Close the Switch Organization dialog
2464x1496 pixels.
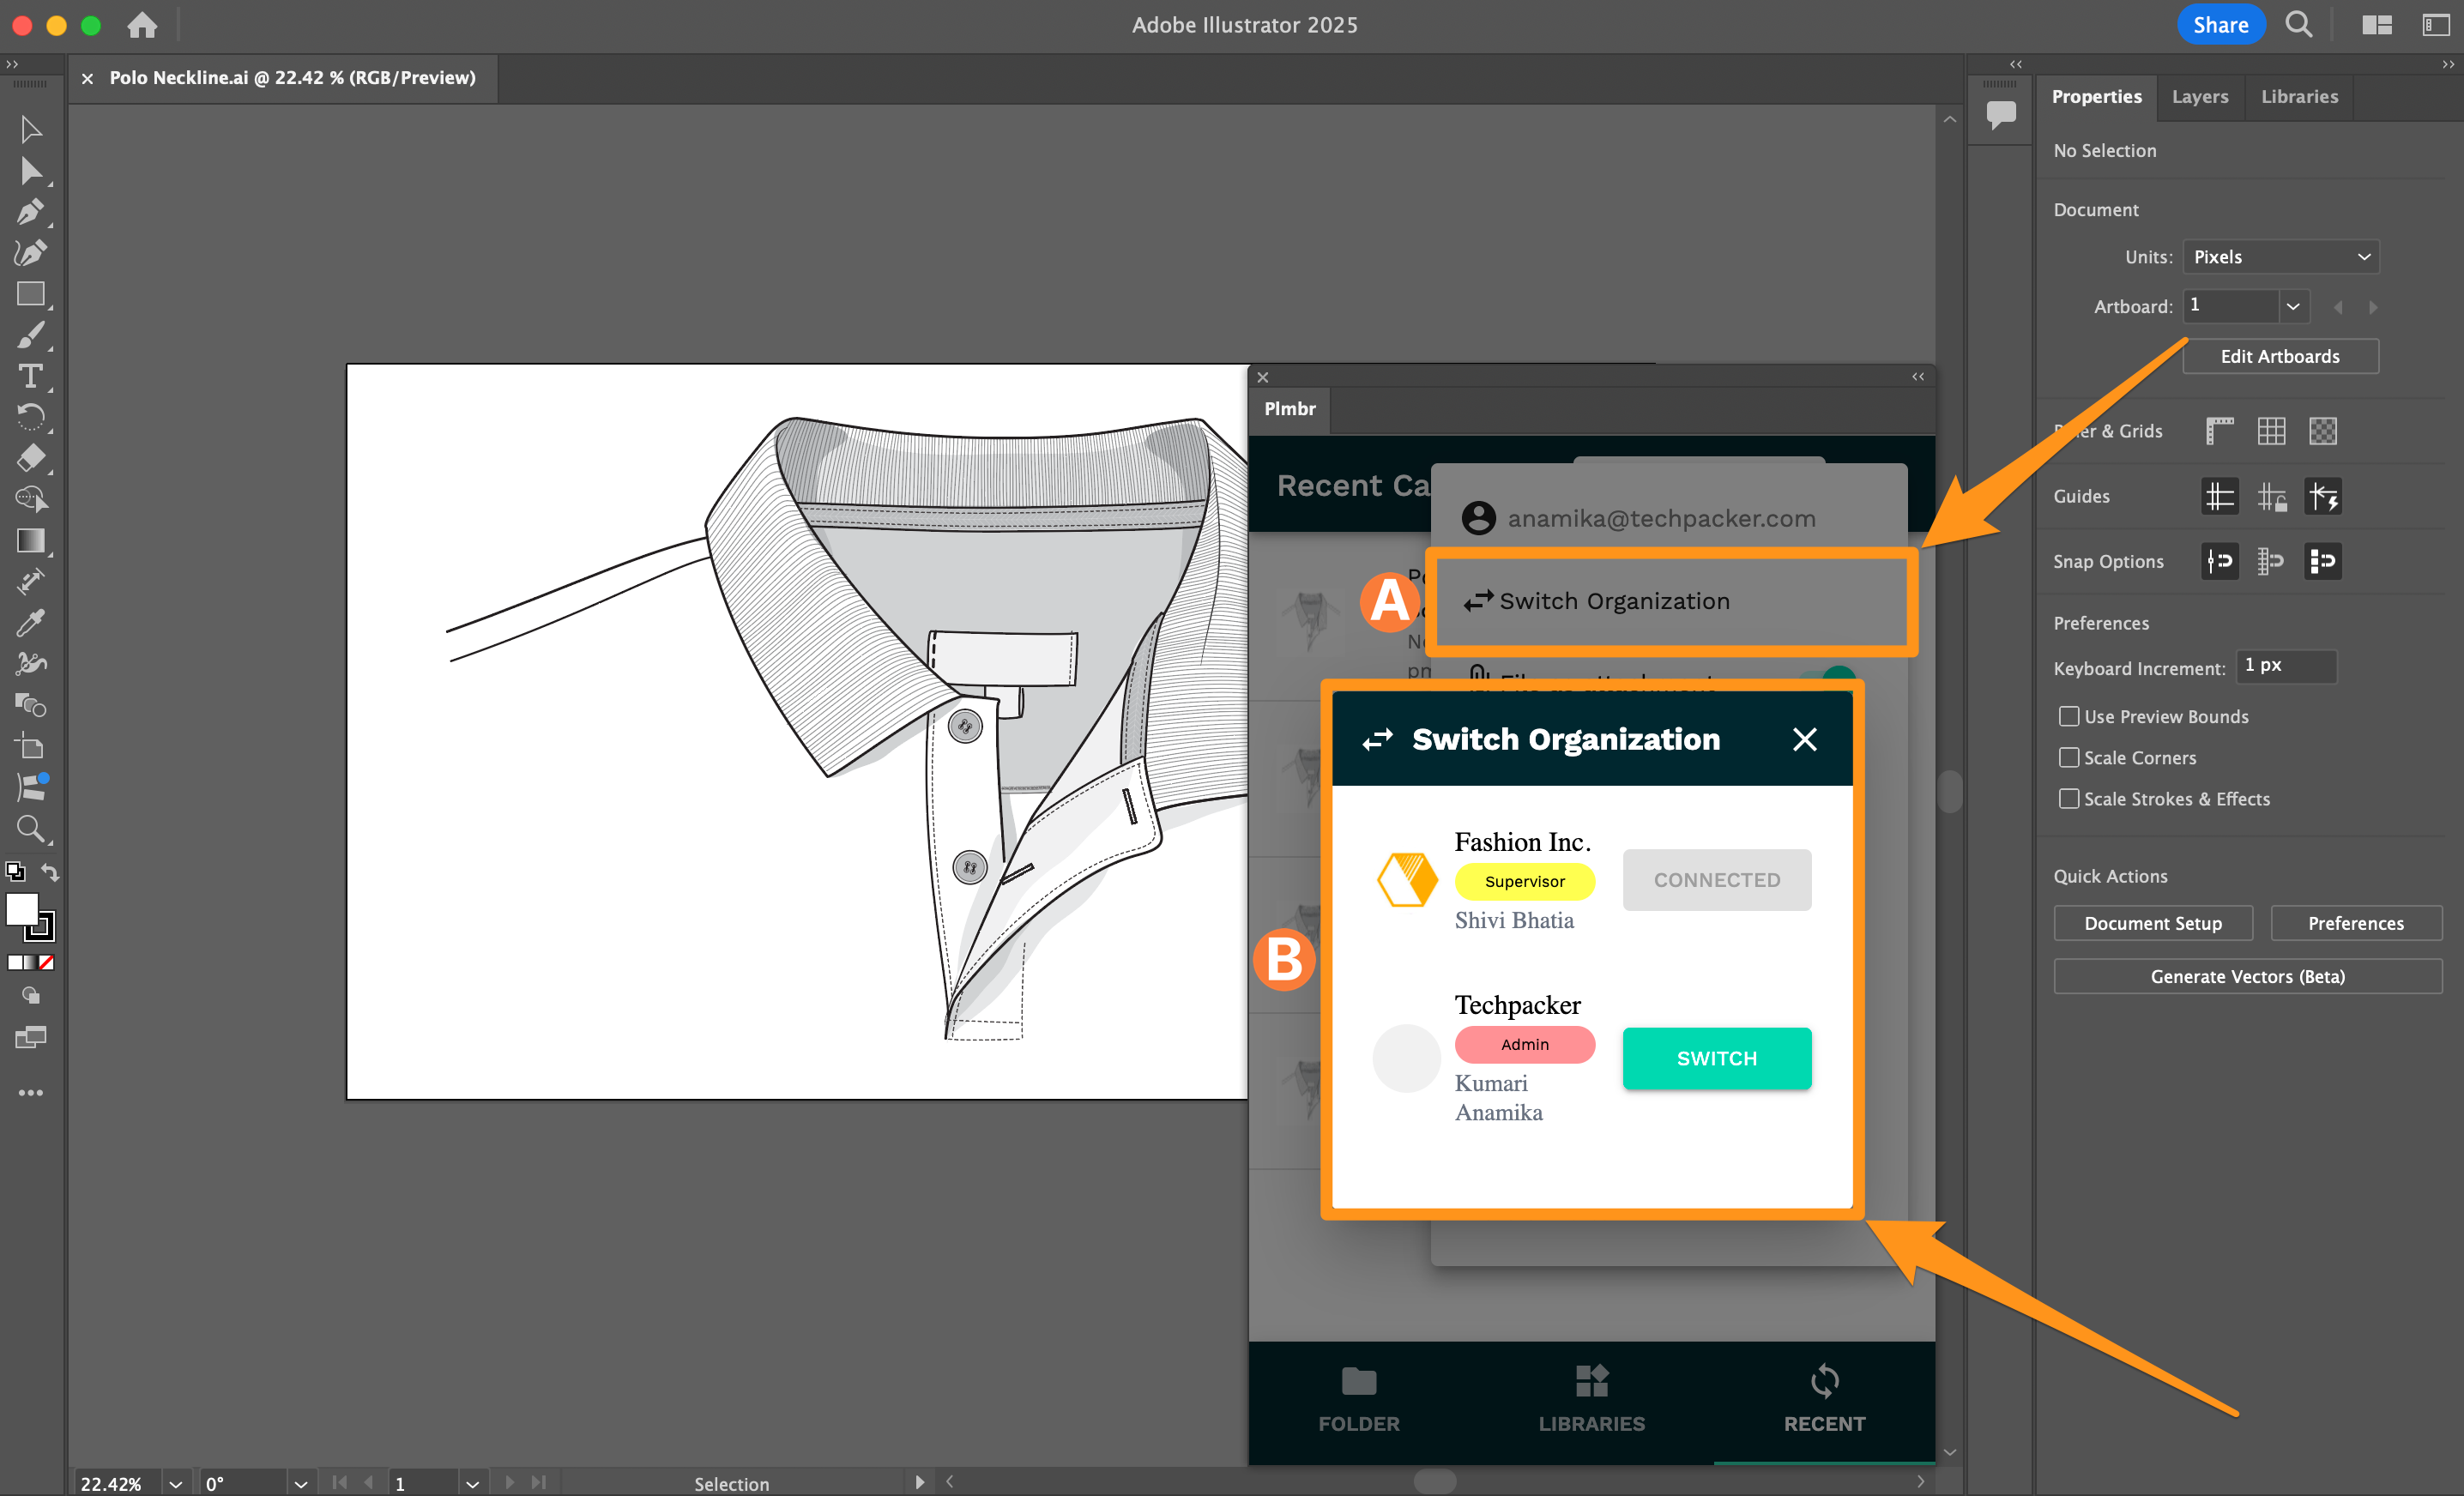click(x=1804, y=739)
